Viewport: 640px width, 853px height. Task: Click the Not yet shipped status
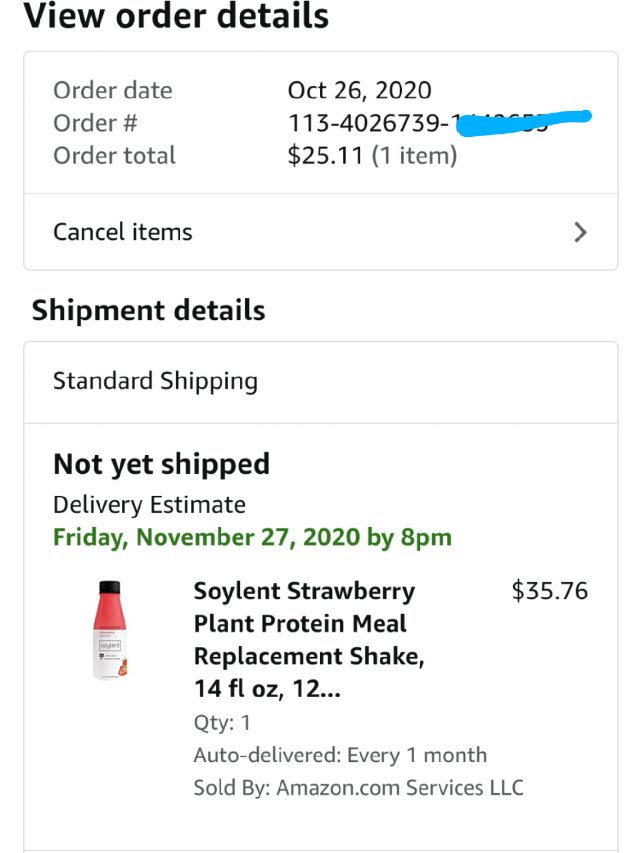tap(161, 463)
